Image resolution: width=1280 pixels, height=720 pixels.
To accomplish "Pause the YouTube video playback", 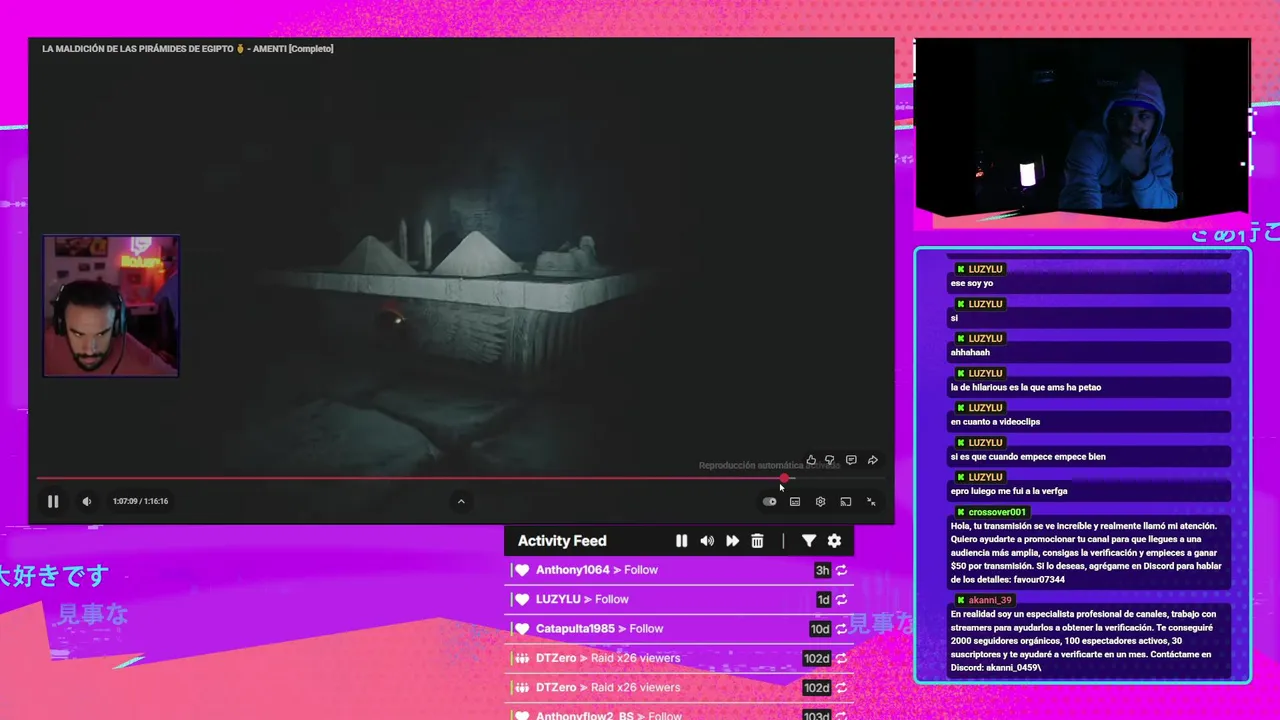I will (x=53, y=501).
